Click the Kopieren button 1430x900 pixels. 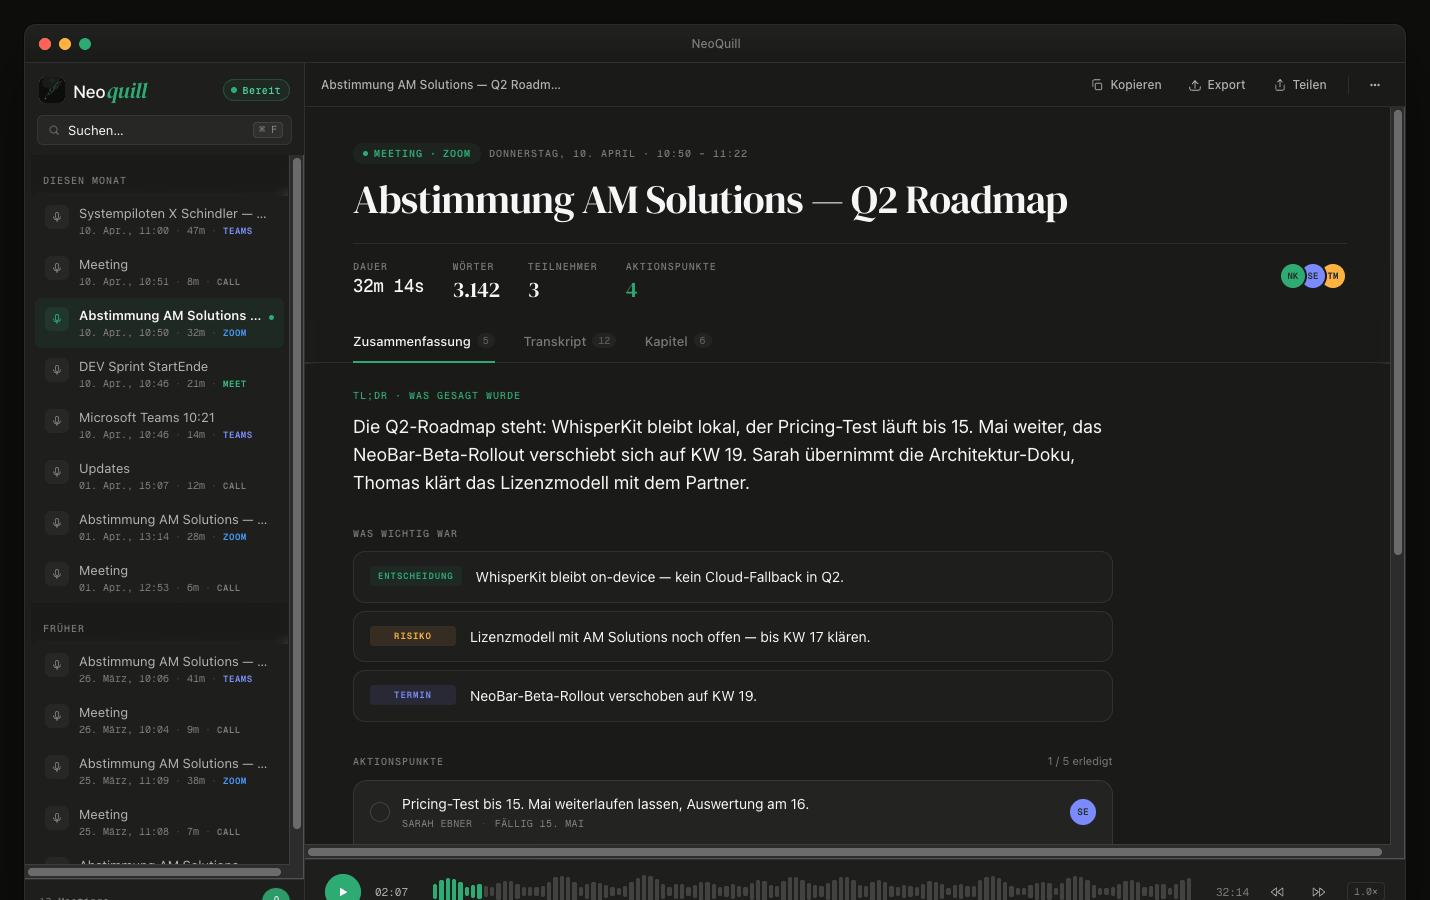pyautogui.click(x=1126, y=85)
